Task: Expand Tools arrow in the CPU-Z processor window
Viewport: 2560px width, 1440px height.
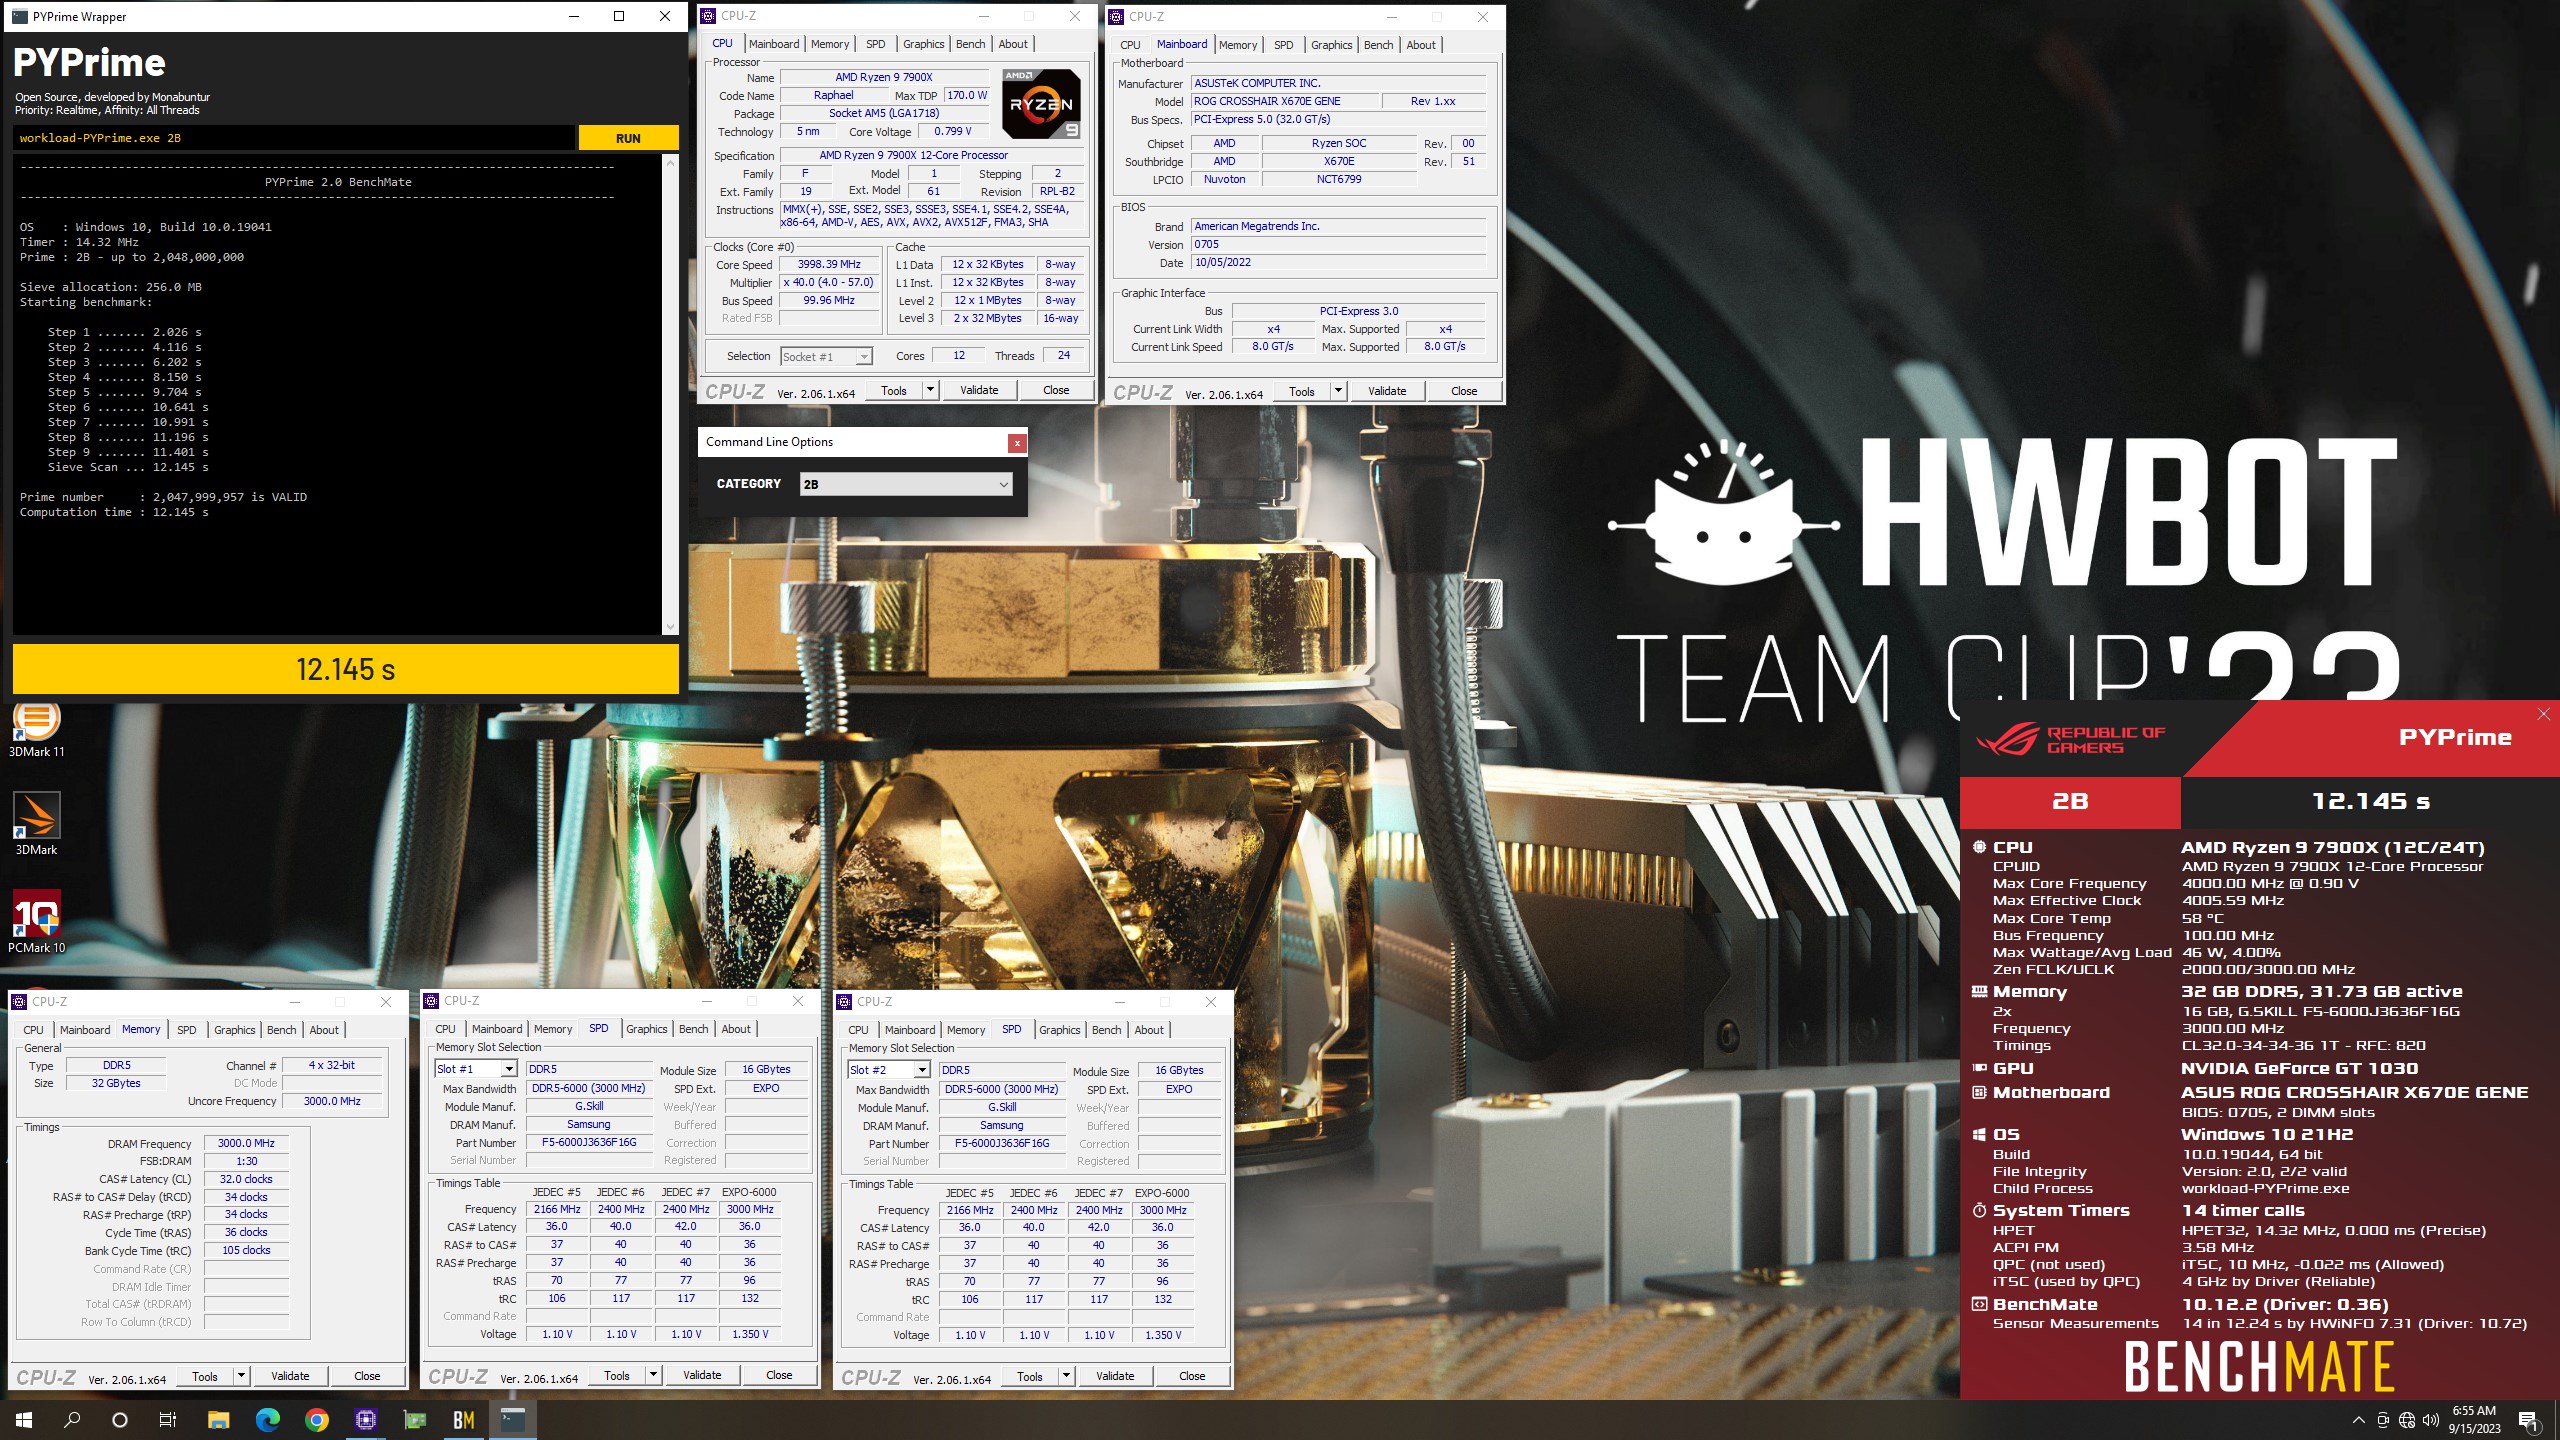Action: [930, 390]
